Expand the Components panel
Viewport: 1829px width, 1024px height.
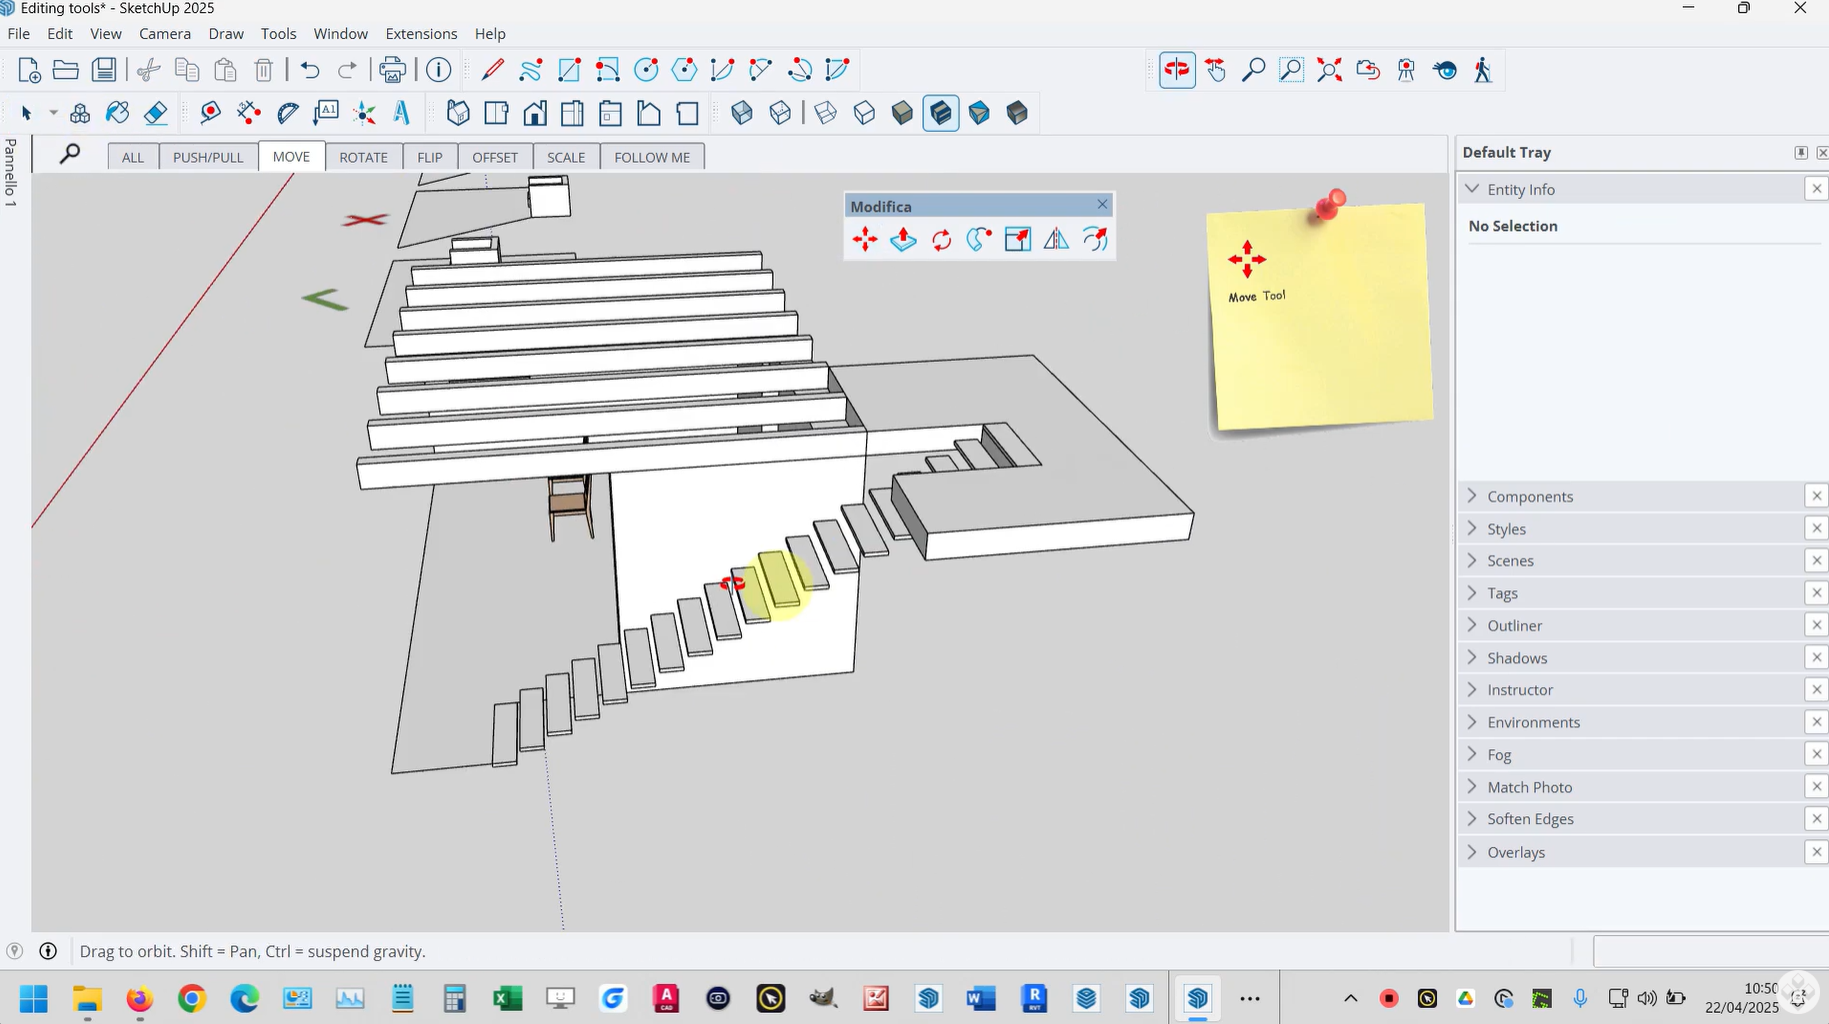[x=1529, y=497]
